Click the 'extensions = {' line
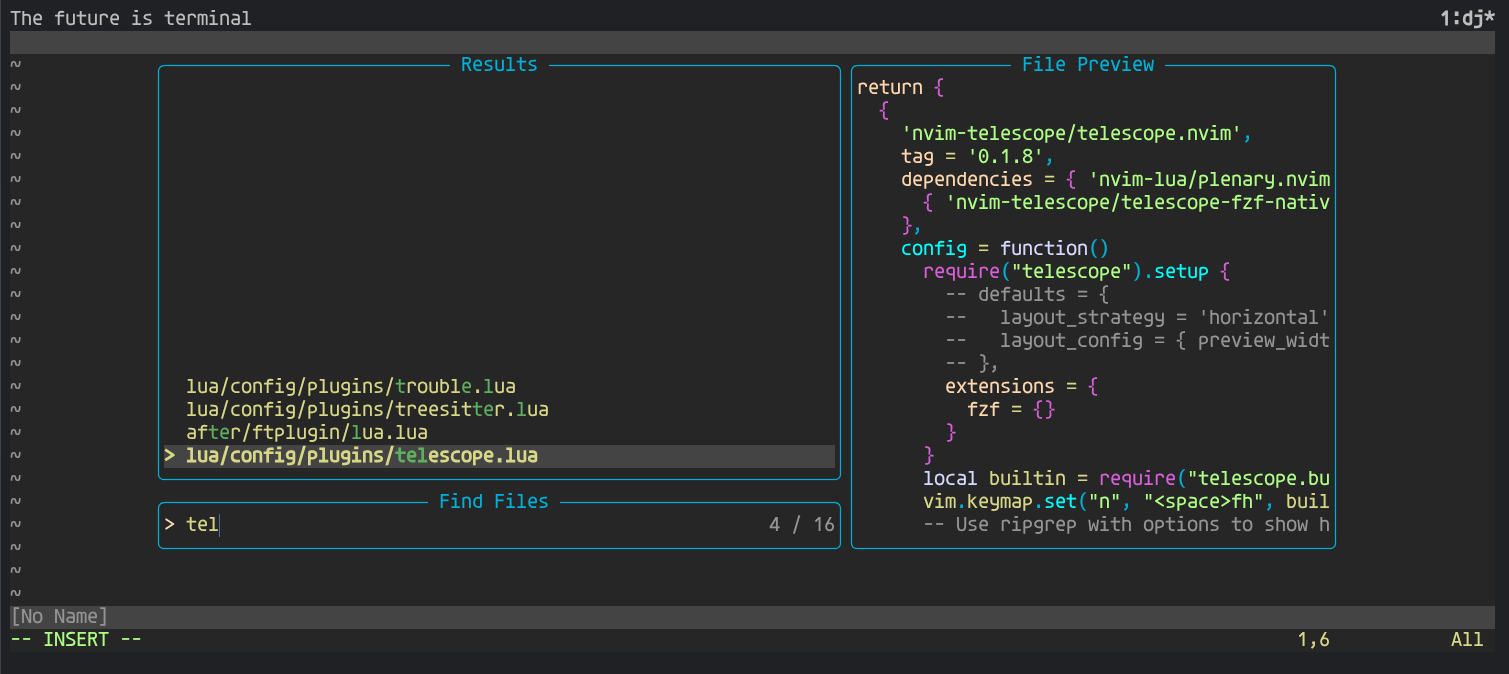The height and width of the screenshot is (674, 1509). coord(1022,386)
